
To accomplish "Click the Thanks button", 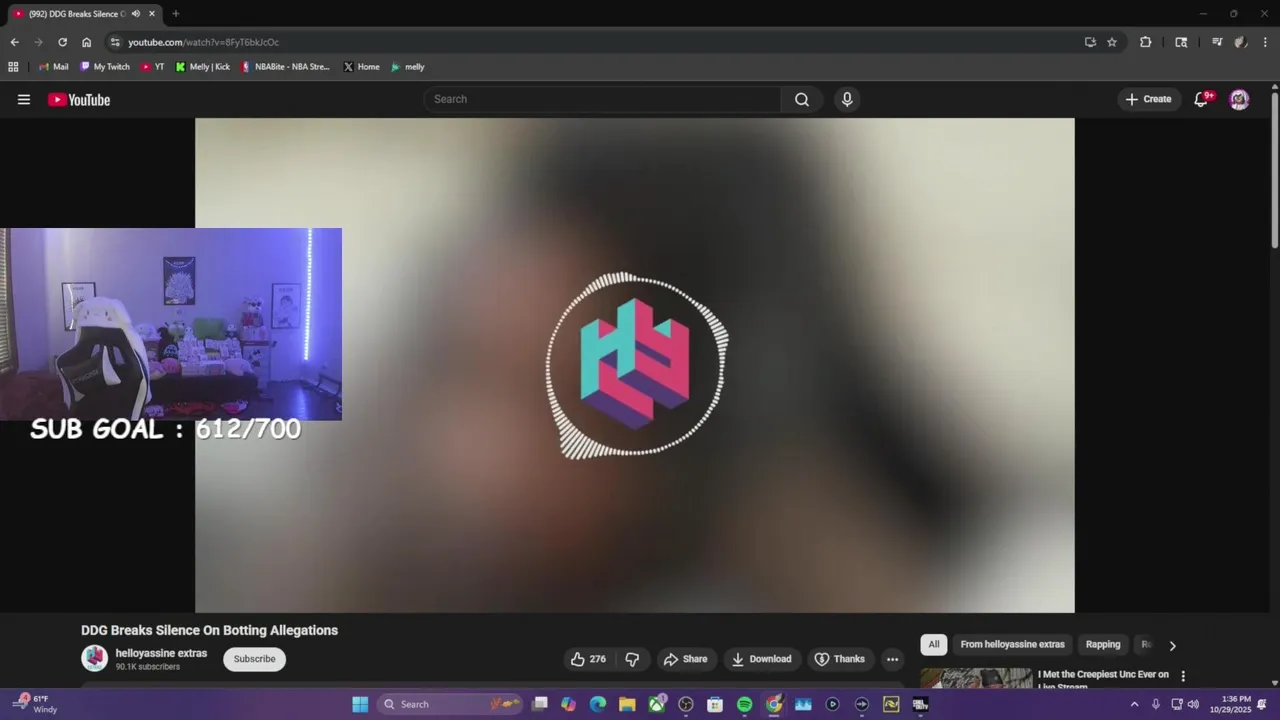I will [x=839, y=659].
